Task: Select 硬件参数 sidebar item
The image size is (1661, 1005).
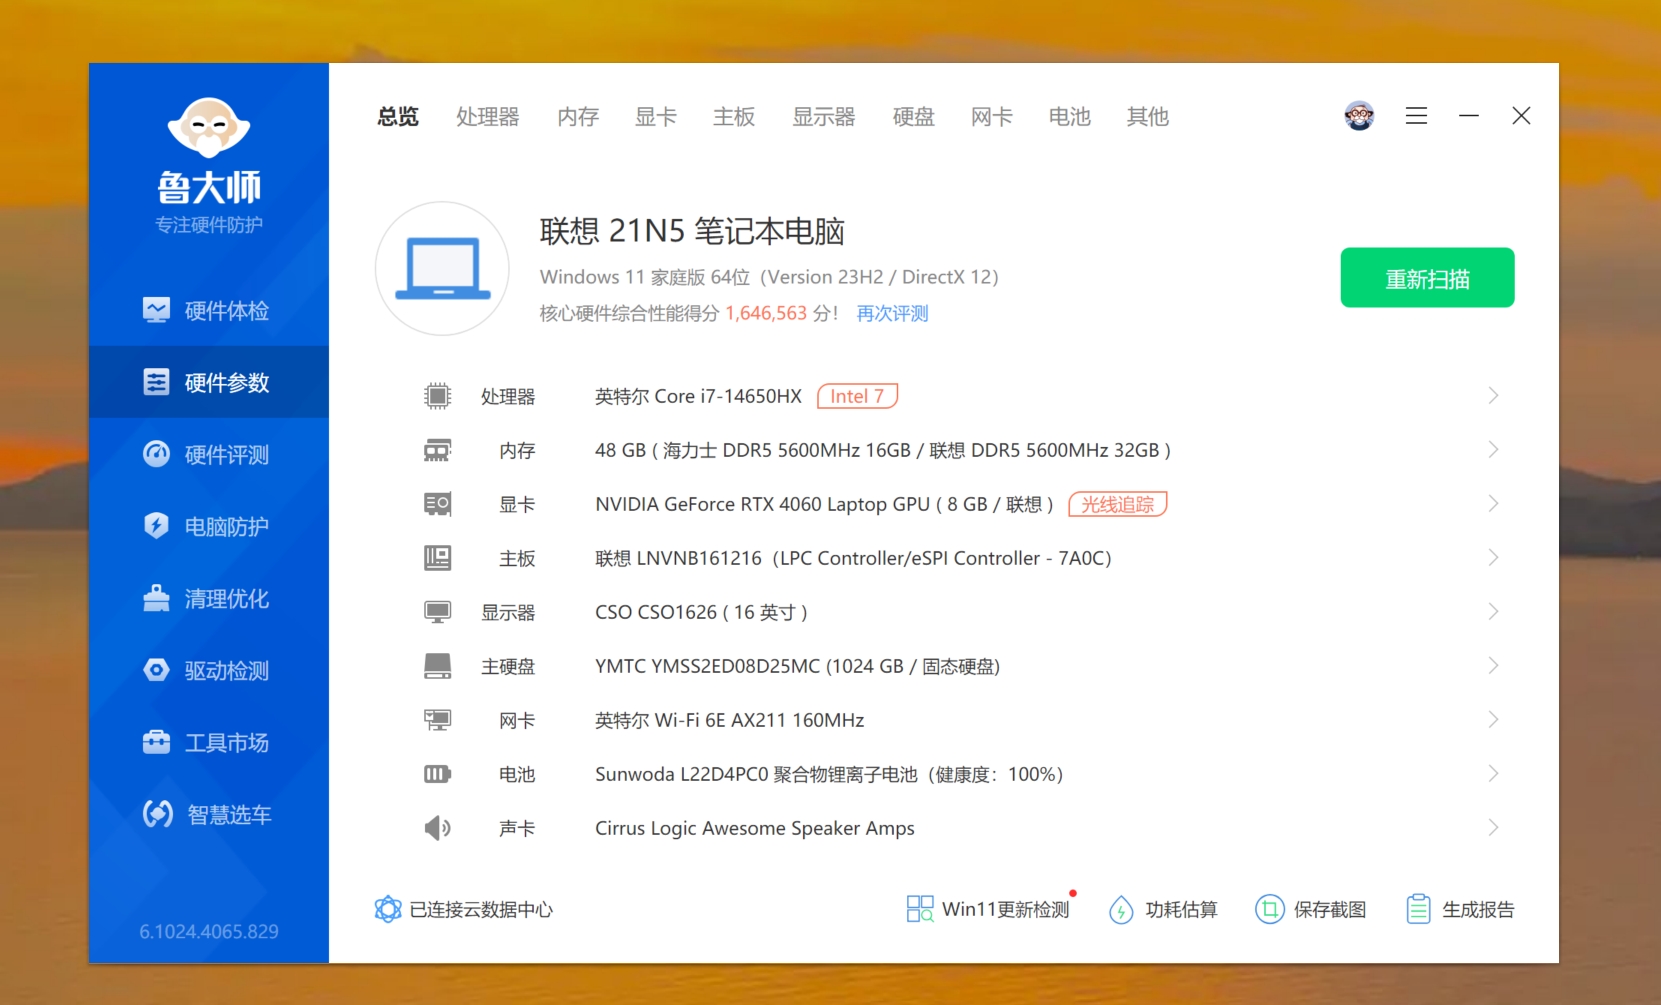Action: pos(208,382)
